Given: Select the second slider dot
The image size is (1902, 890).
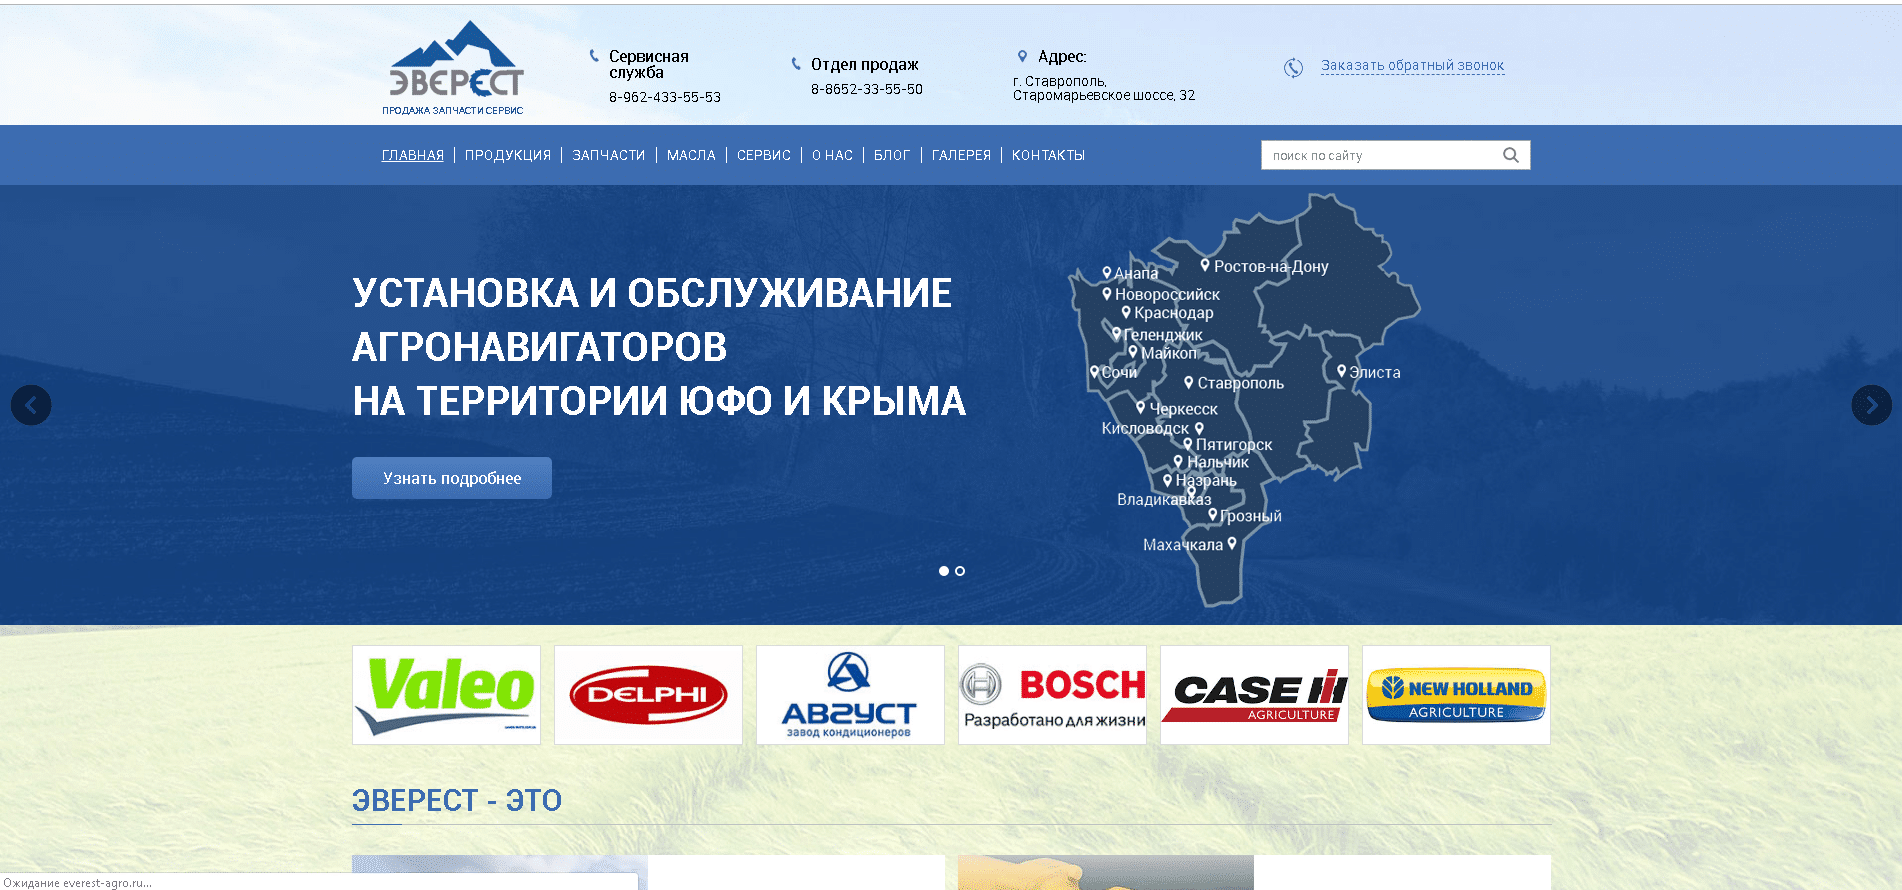Looking at the screenshot, I should 960,571.
